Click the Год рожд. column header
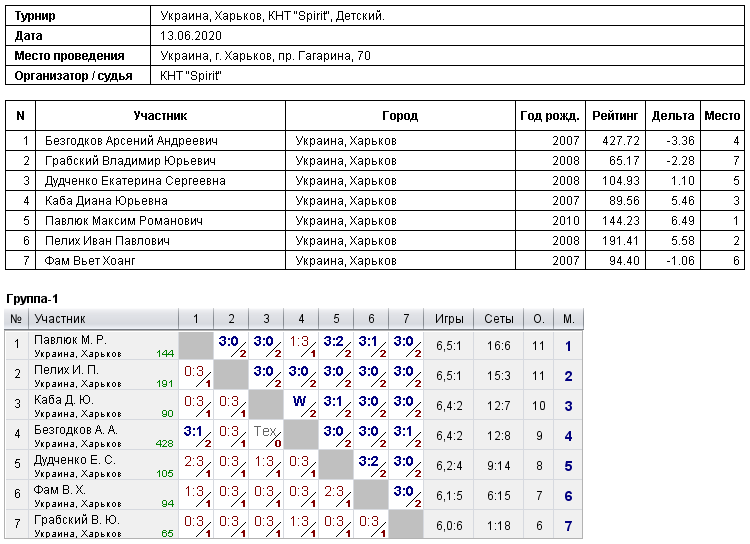750x544 pixels. 550,115
